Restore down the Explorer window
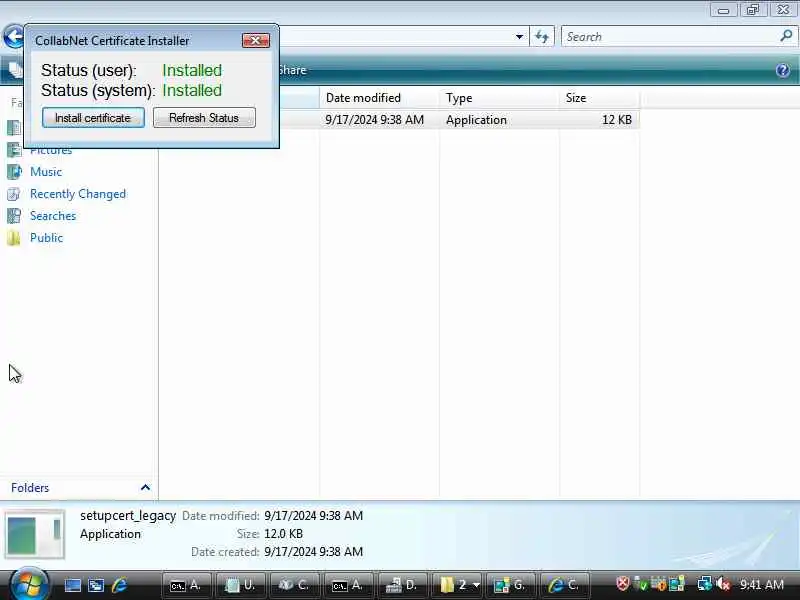Image resolution: width=800 pixels, height=600 pixels. 753,10
